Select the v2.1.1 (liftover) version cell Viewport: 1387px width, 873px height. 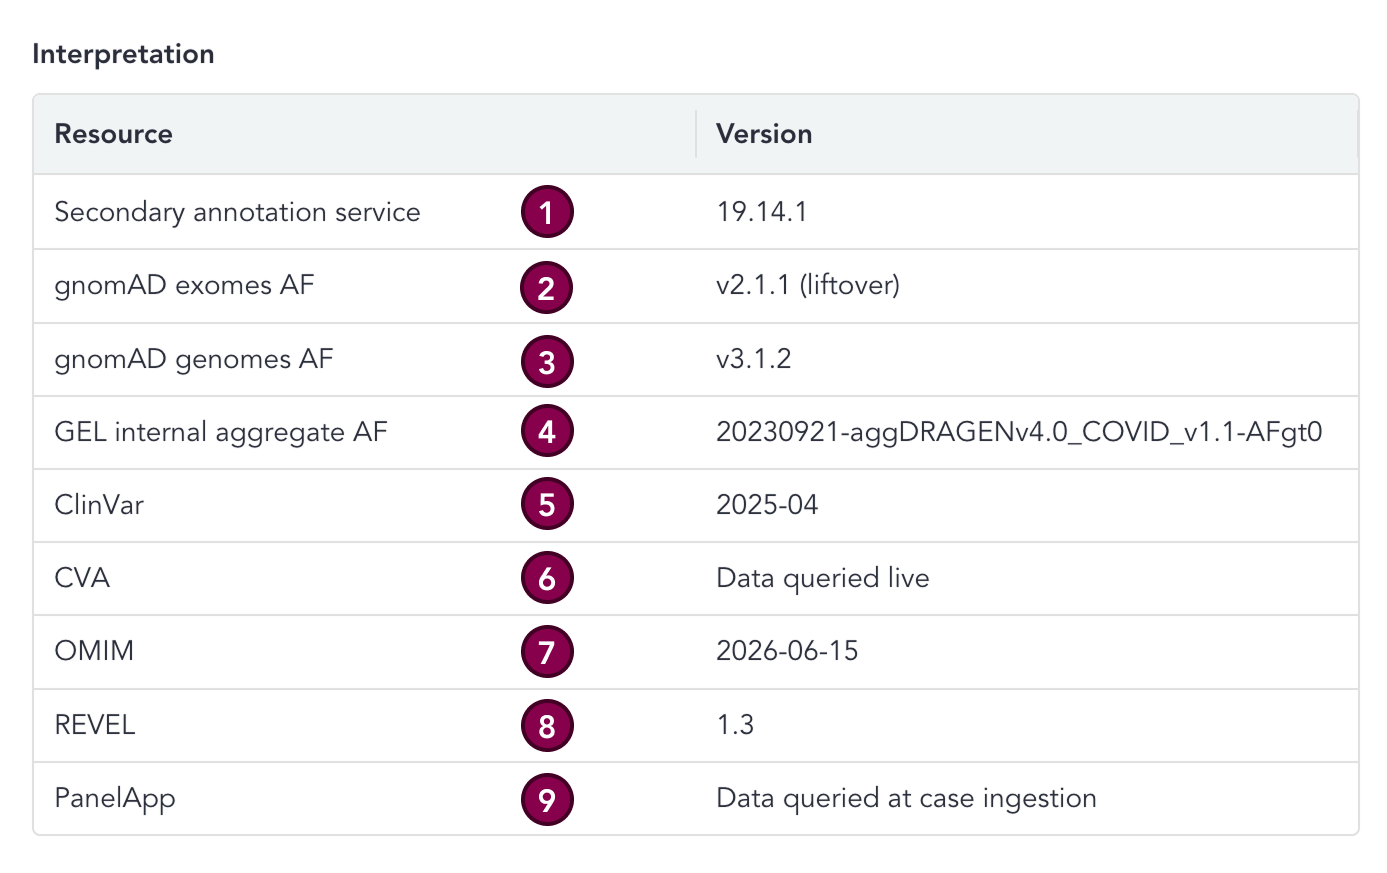(x=808, y=285)
